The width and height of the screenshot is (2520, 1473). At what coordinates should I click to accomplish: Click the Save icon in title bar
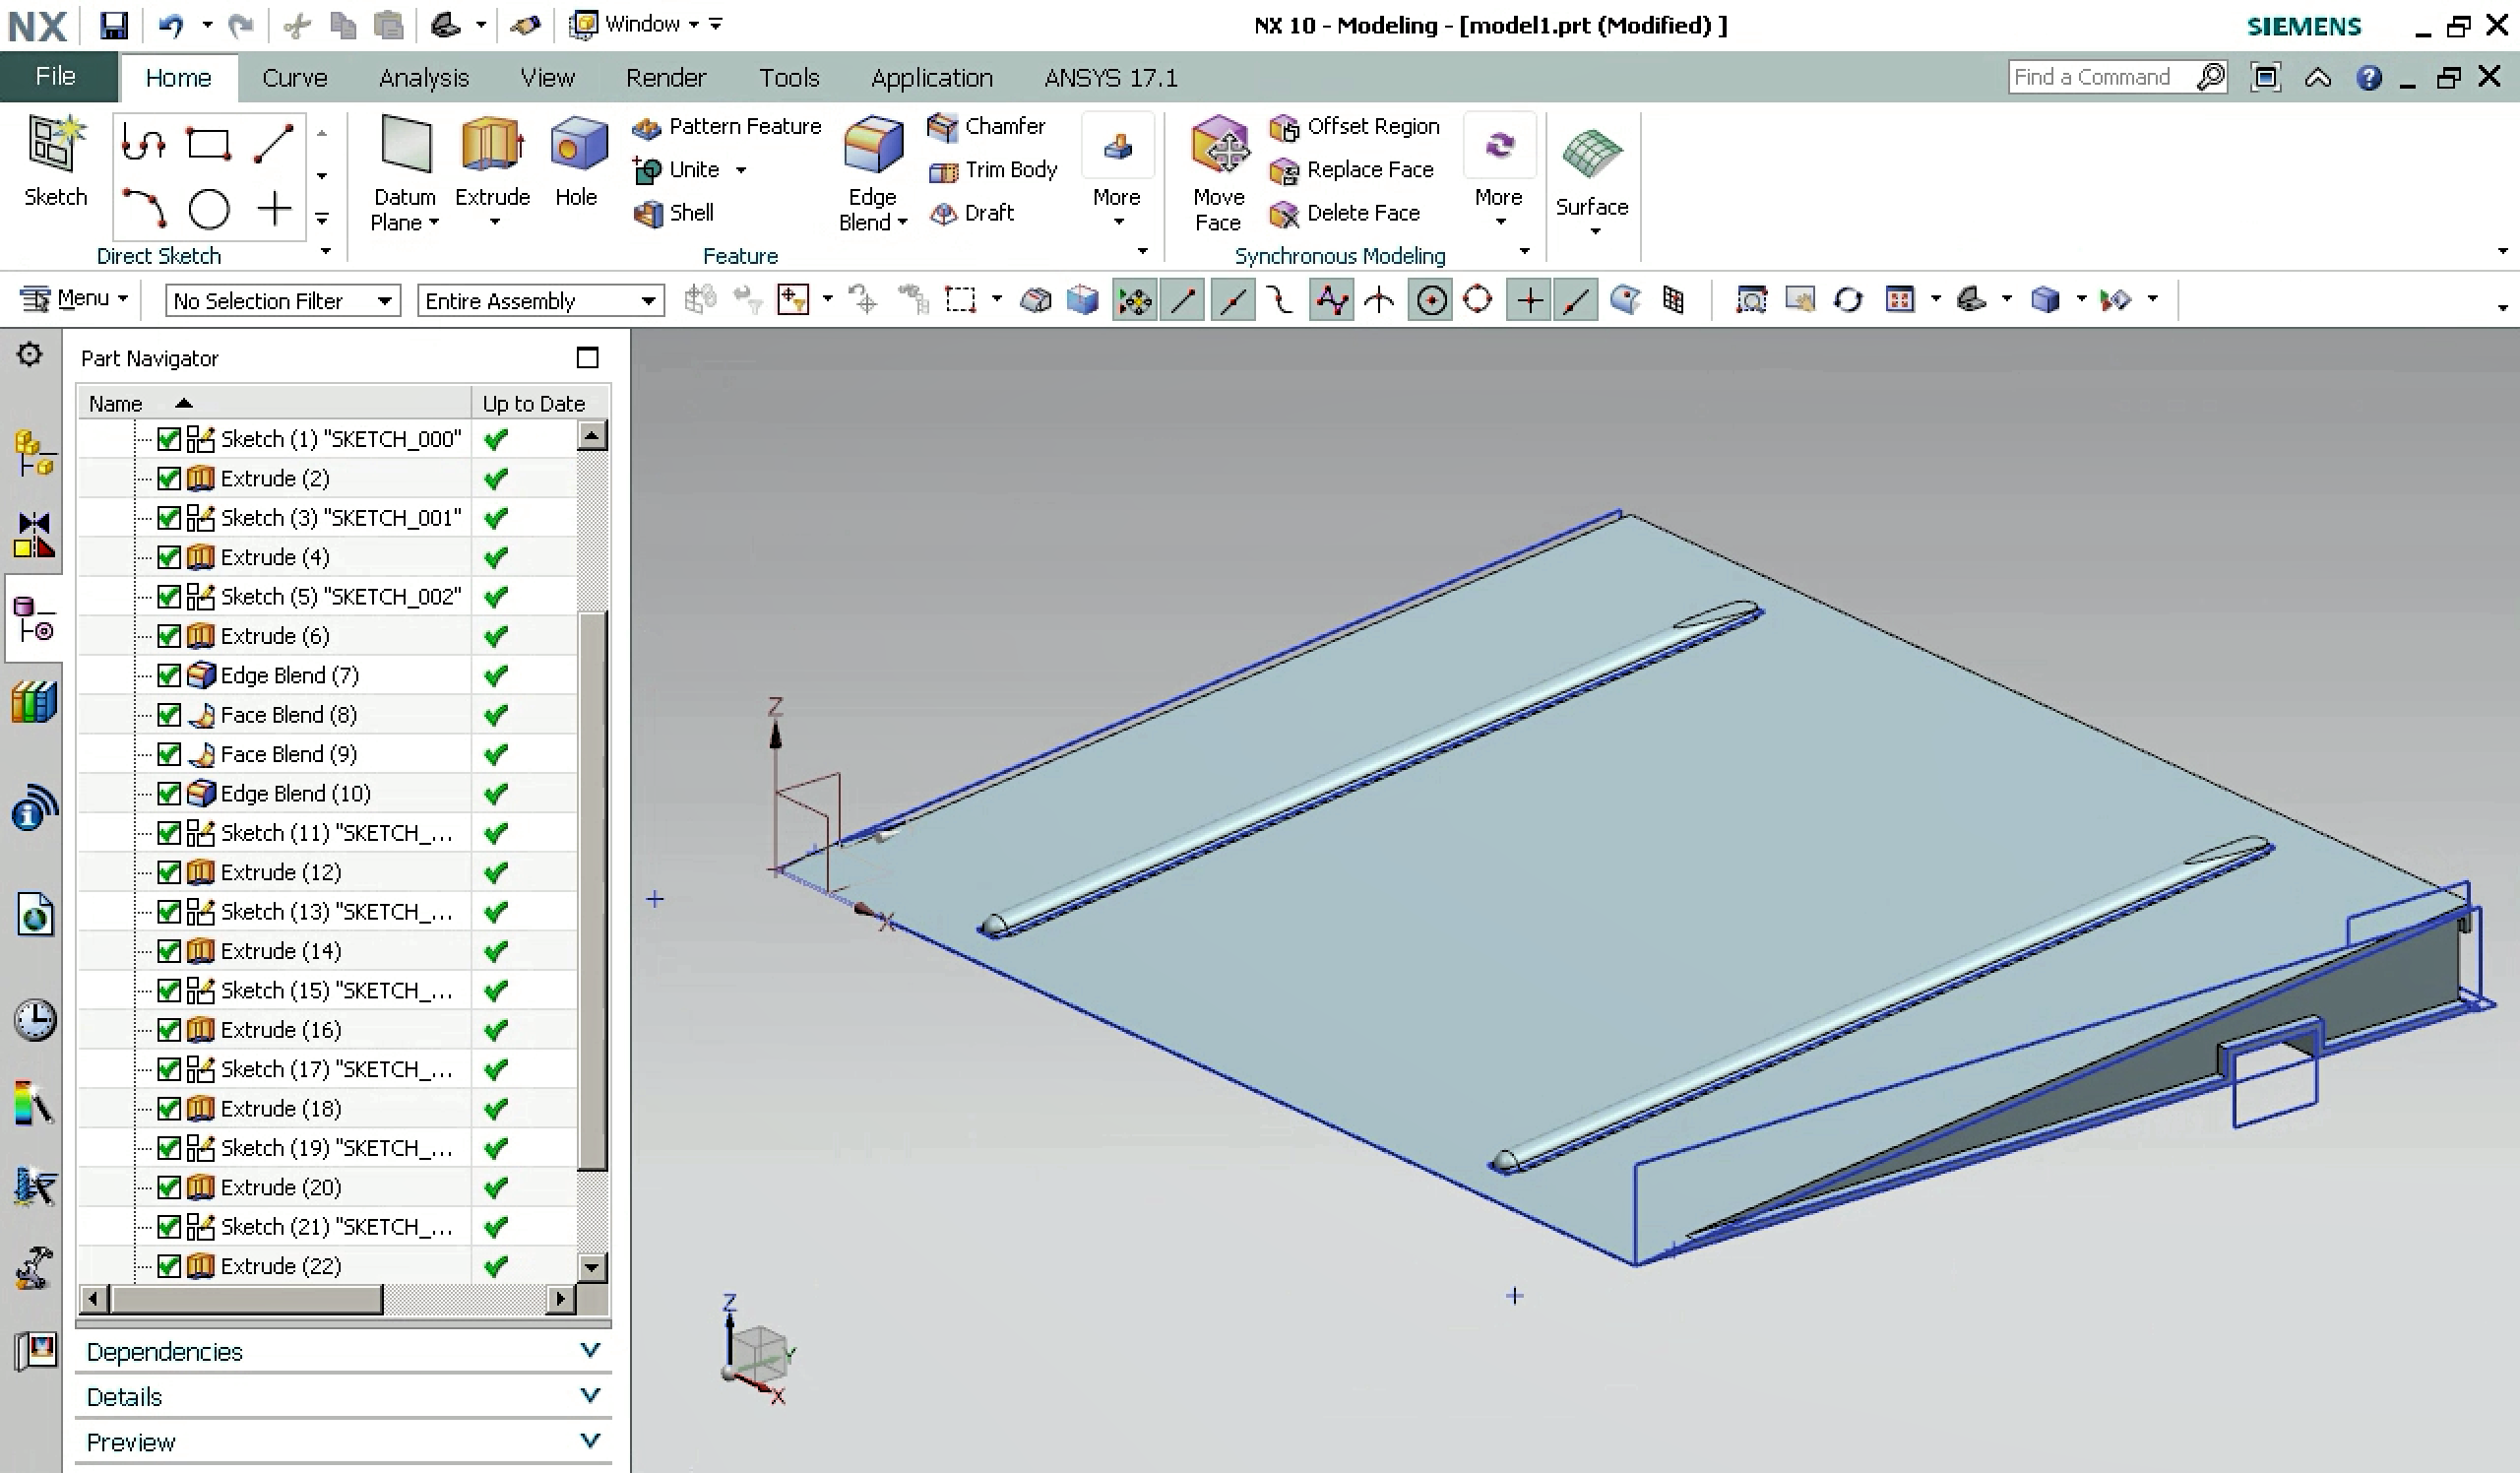click(x=114, y=25)
